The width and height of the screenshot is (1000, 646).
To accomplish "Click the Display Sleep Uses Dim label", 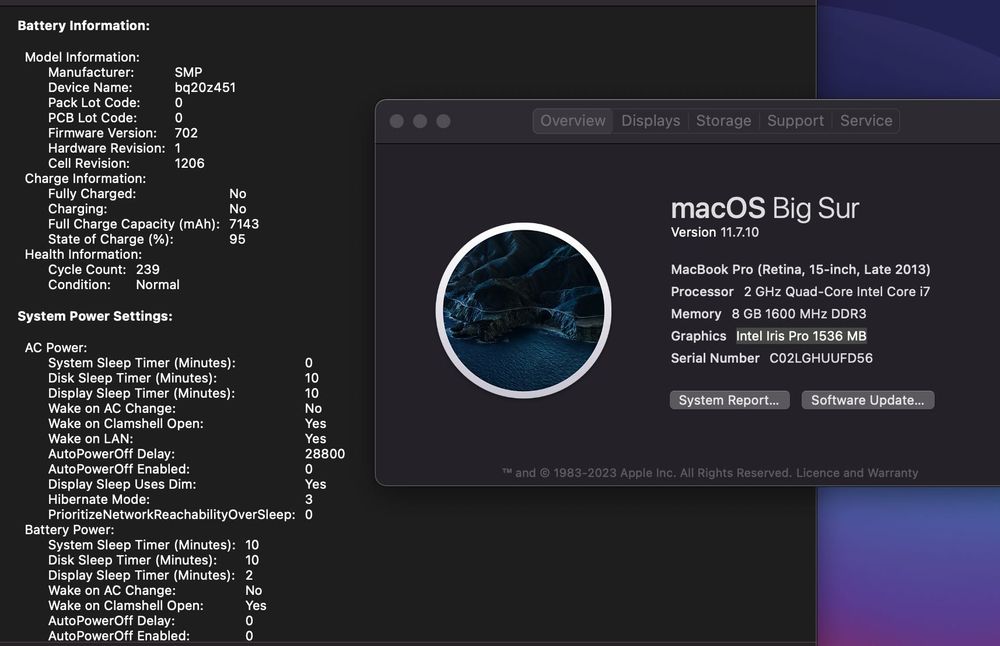I will (122, 484).
